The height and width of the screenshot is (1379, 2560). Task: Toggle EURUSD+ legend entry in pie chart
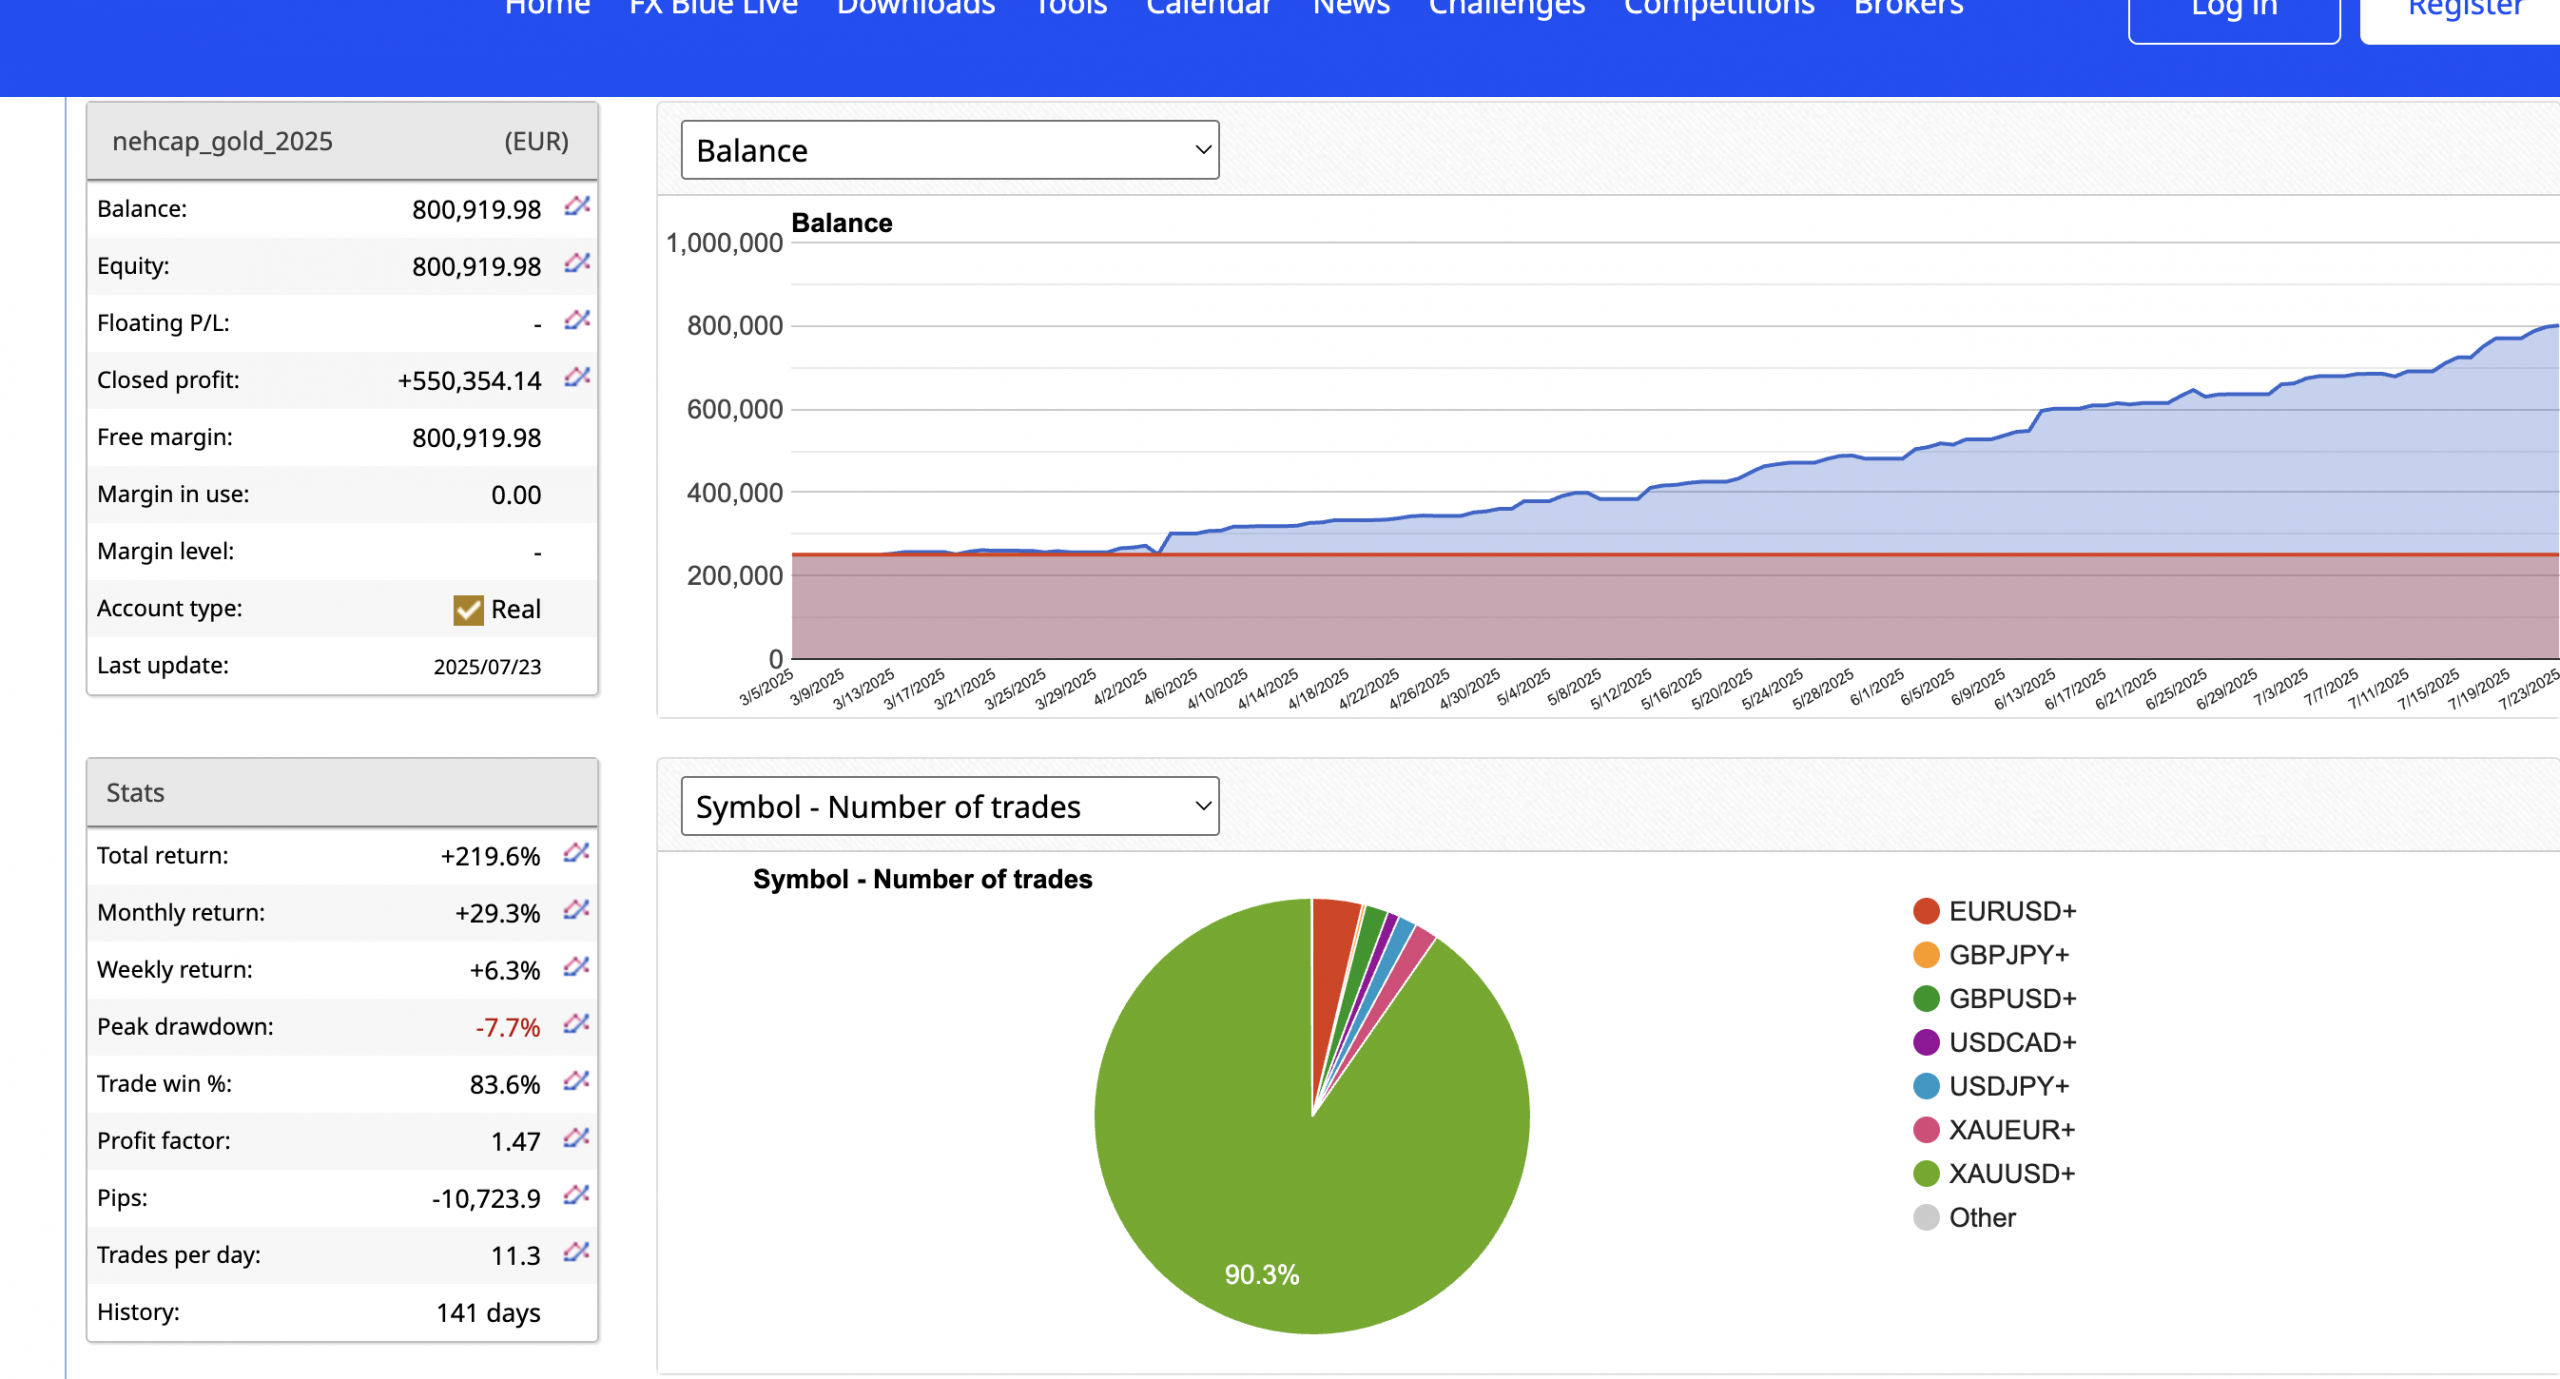click(x=2012, y=912)
